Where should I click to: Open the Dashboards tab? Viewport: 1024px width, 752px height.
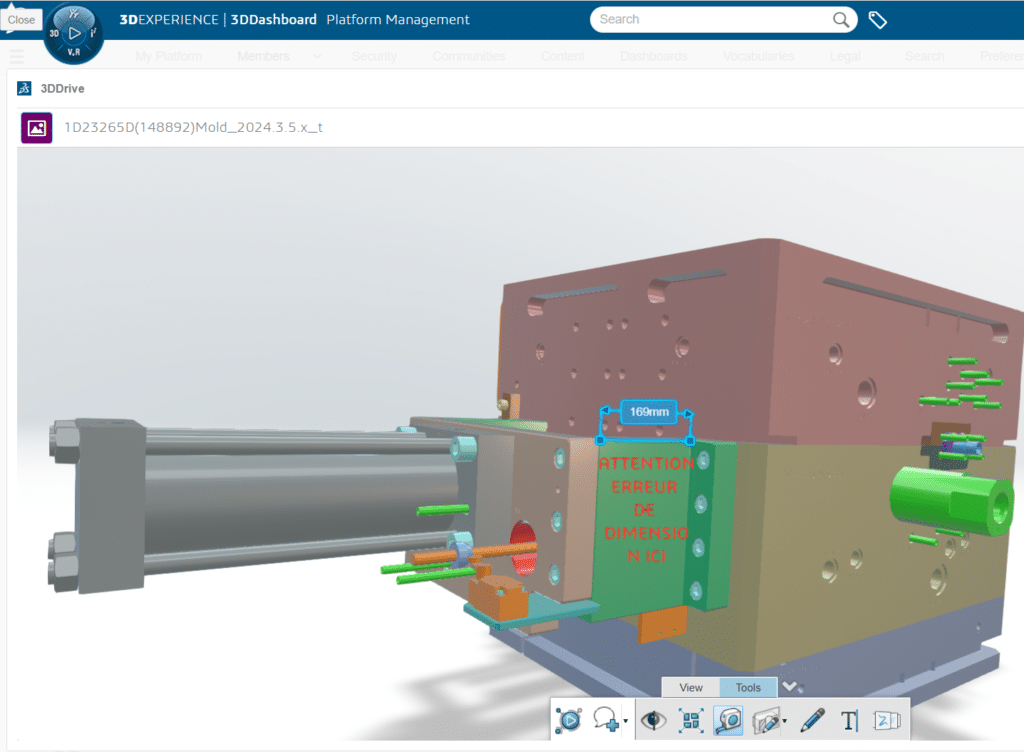(x=654, y=56)
